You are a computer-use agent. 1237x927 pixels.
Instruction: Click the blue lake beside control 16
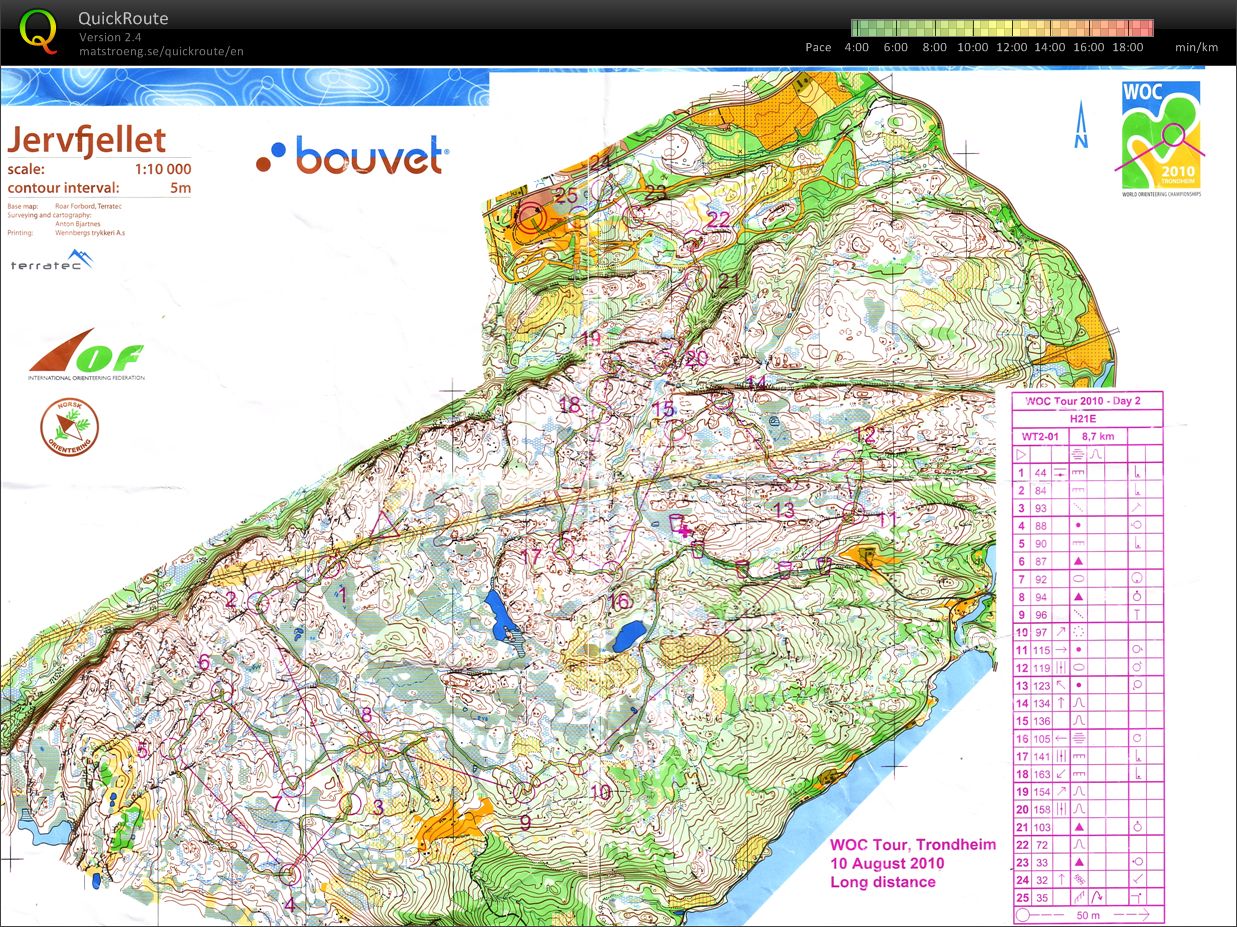(629, 635)
